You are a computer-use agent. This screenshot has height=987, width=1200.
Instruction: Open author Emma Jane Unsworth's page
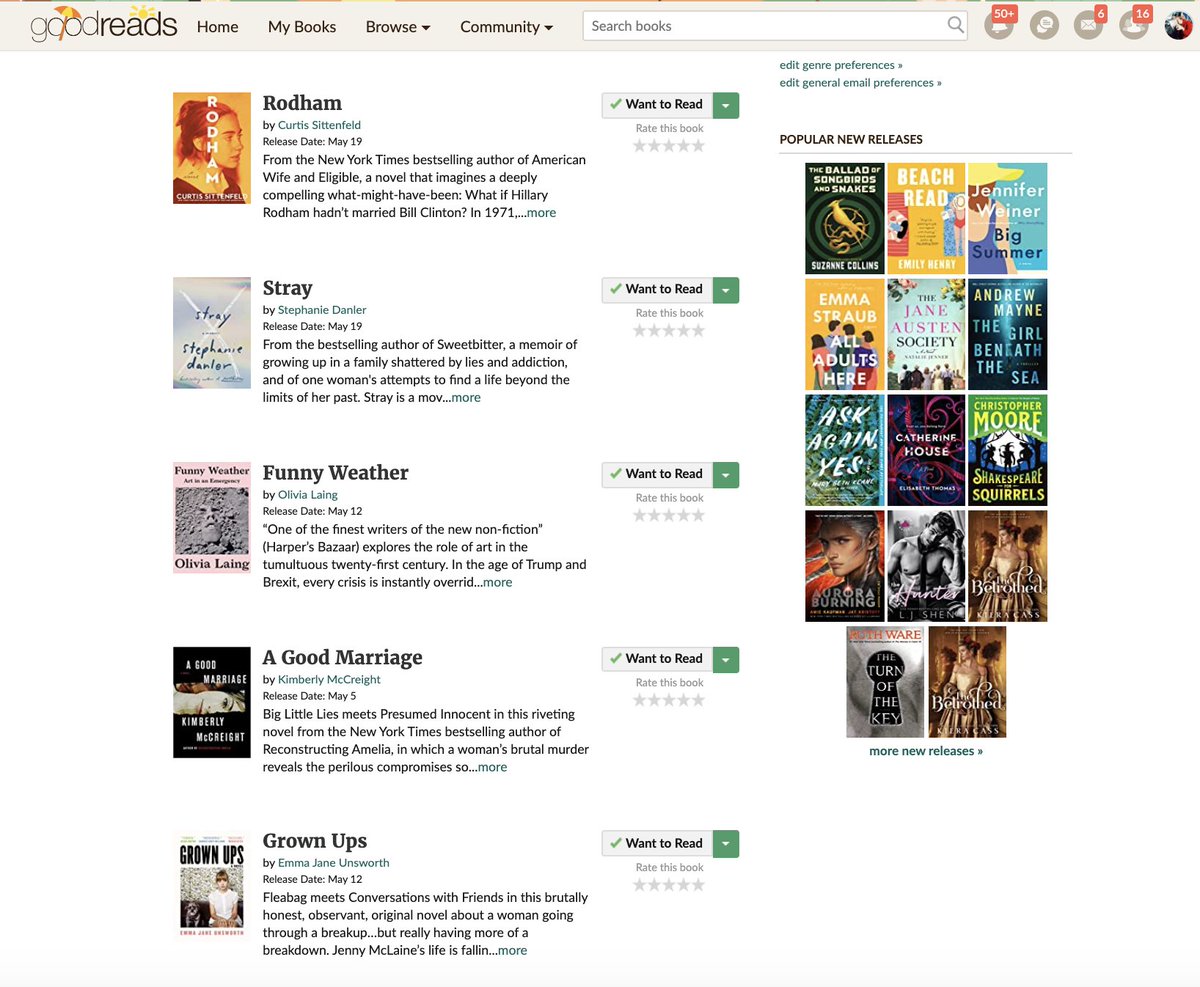click(x=333, y=863)
